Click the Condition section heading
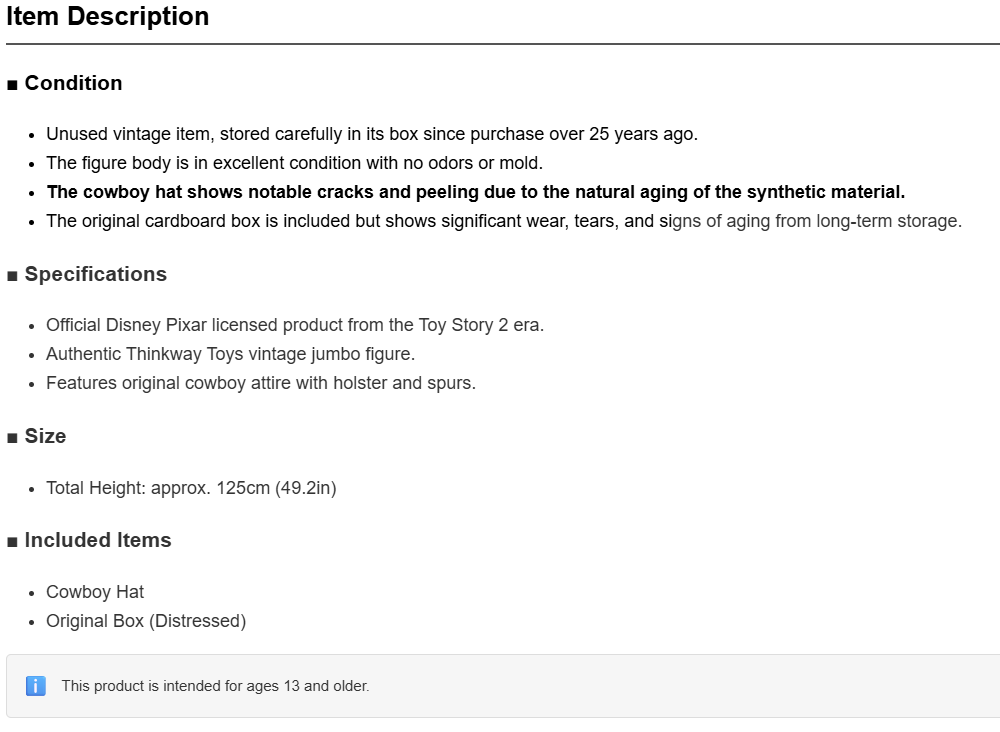The image size is (1000, 732). (x=73, y=83)
